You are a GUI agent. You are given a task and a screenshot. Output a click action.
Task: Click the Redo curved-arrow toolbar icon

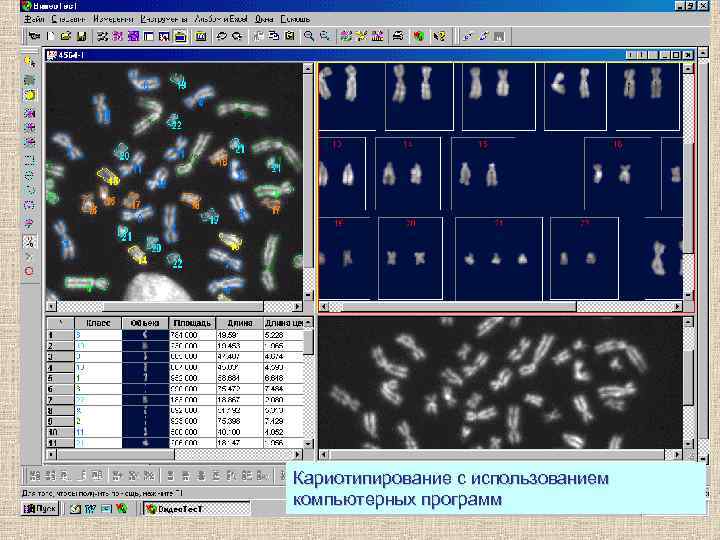[x=237, y=36]
